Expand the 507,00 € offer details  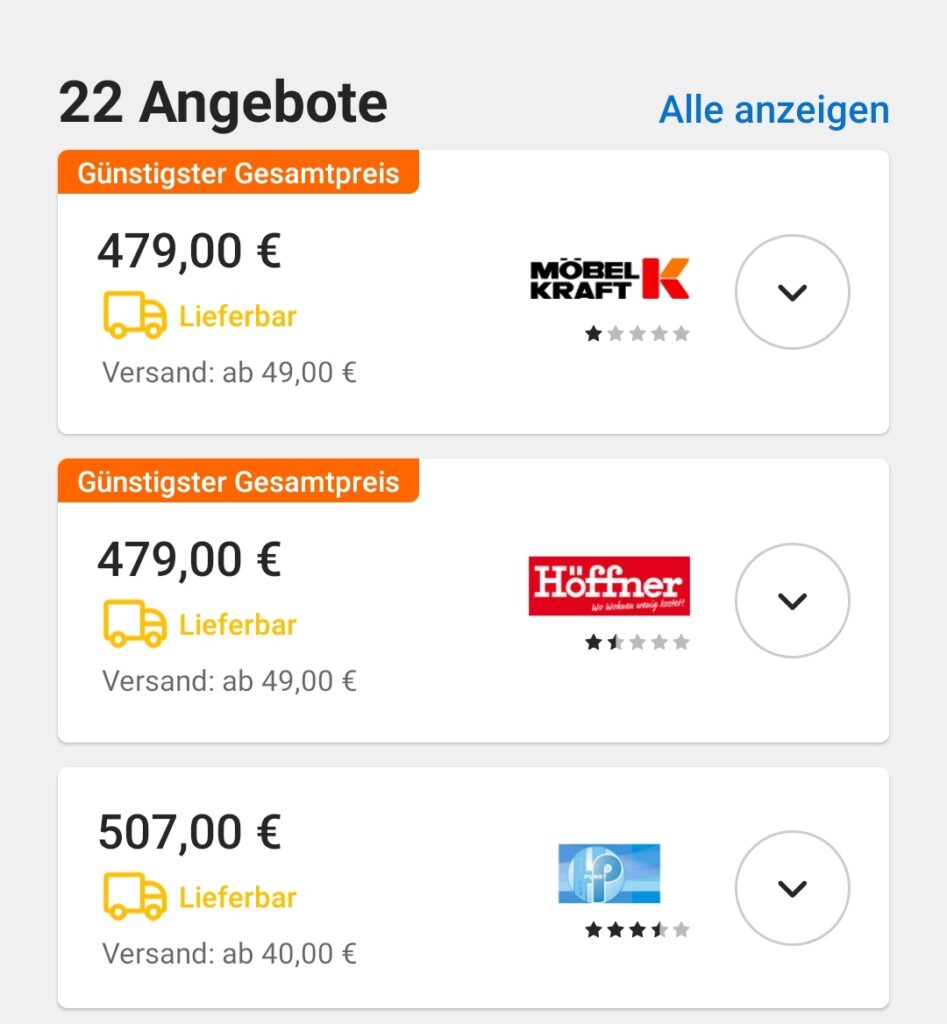click(792, 888)
